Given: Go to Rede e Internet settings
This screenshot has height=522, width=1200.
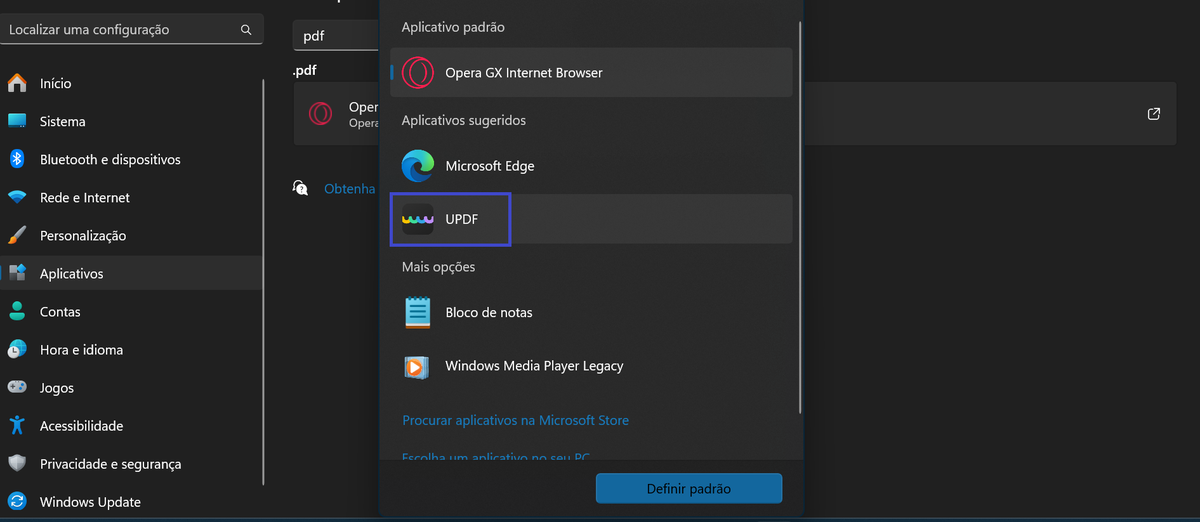Looking at the screenshot, I should point(132,197).
